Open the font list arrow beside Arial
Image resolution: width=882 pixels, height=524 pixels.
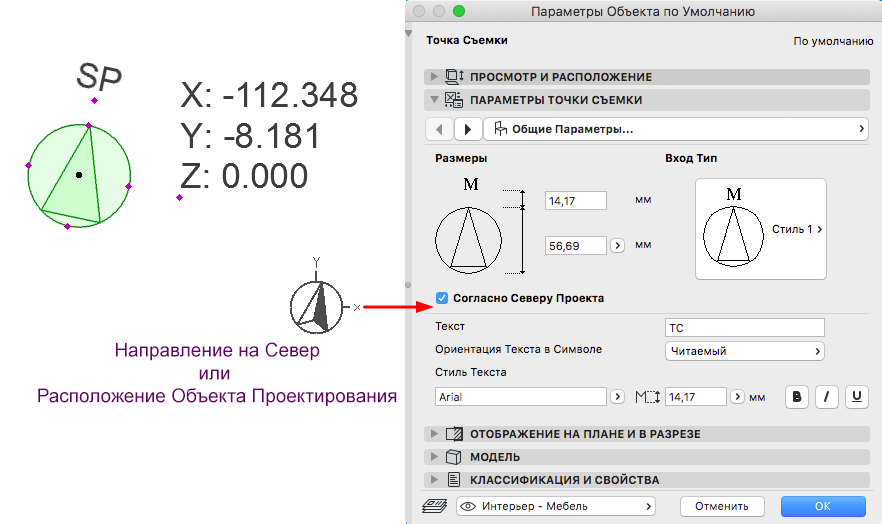click(618, 397)
